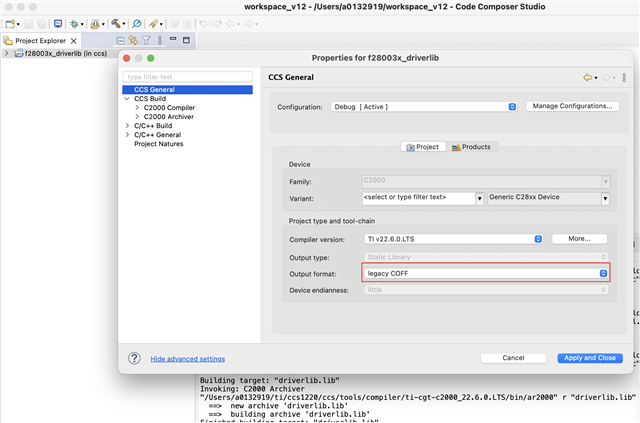Open Project Explorer filter funnel icon
The width and height of the screenshot is (640, 423).
point(146,40)
